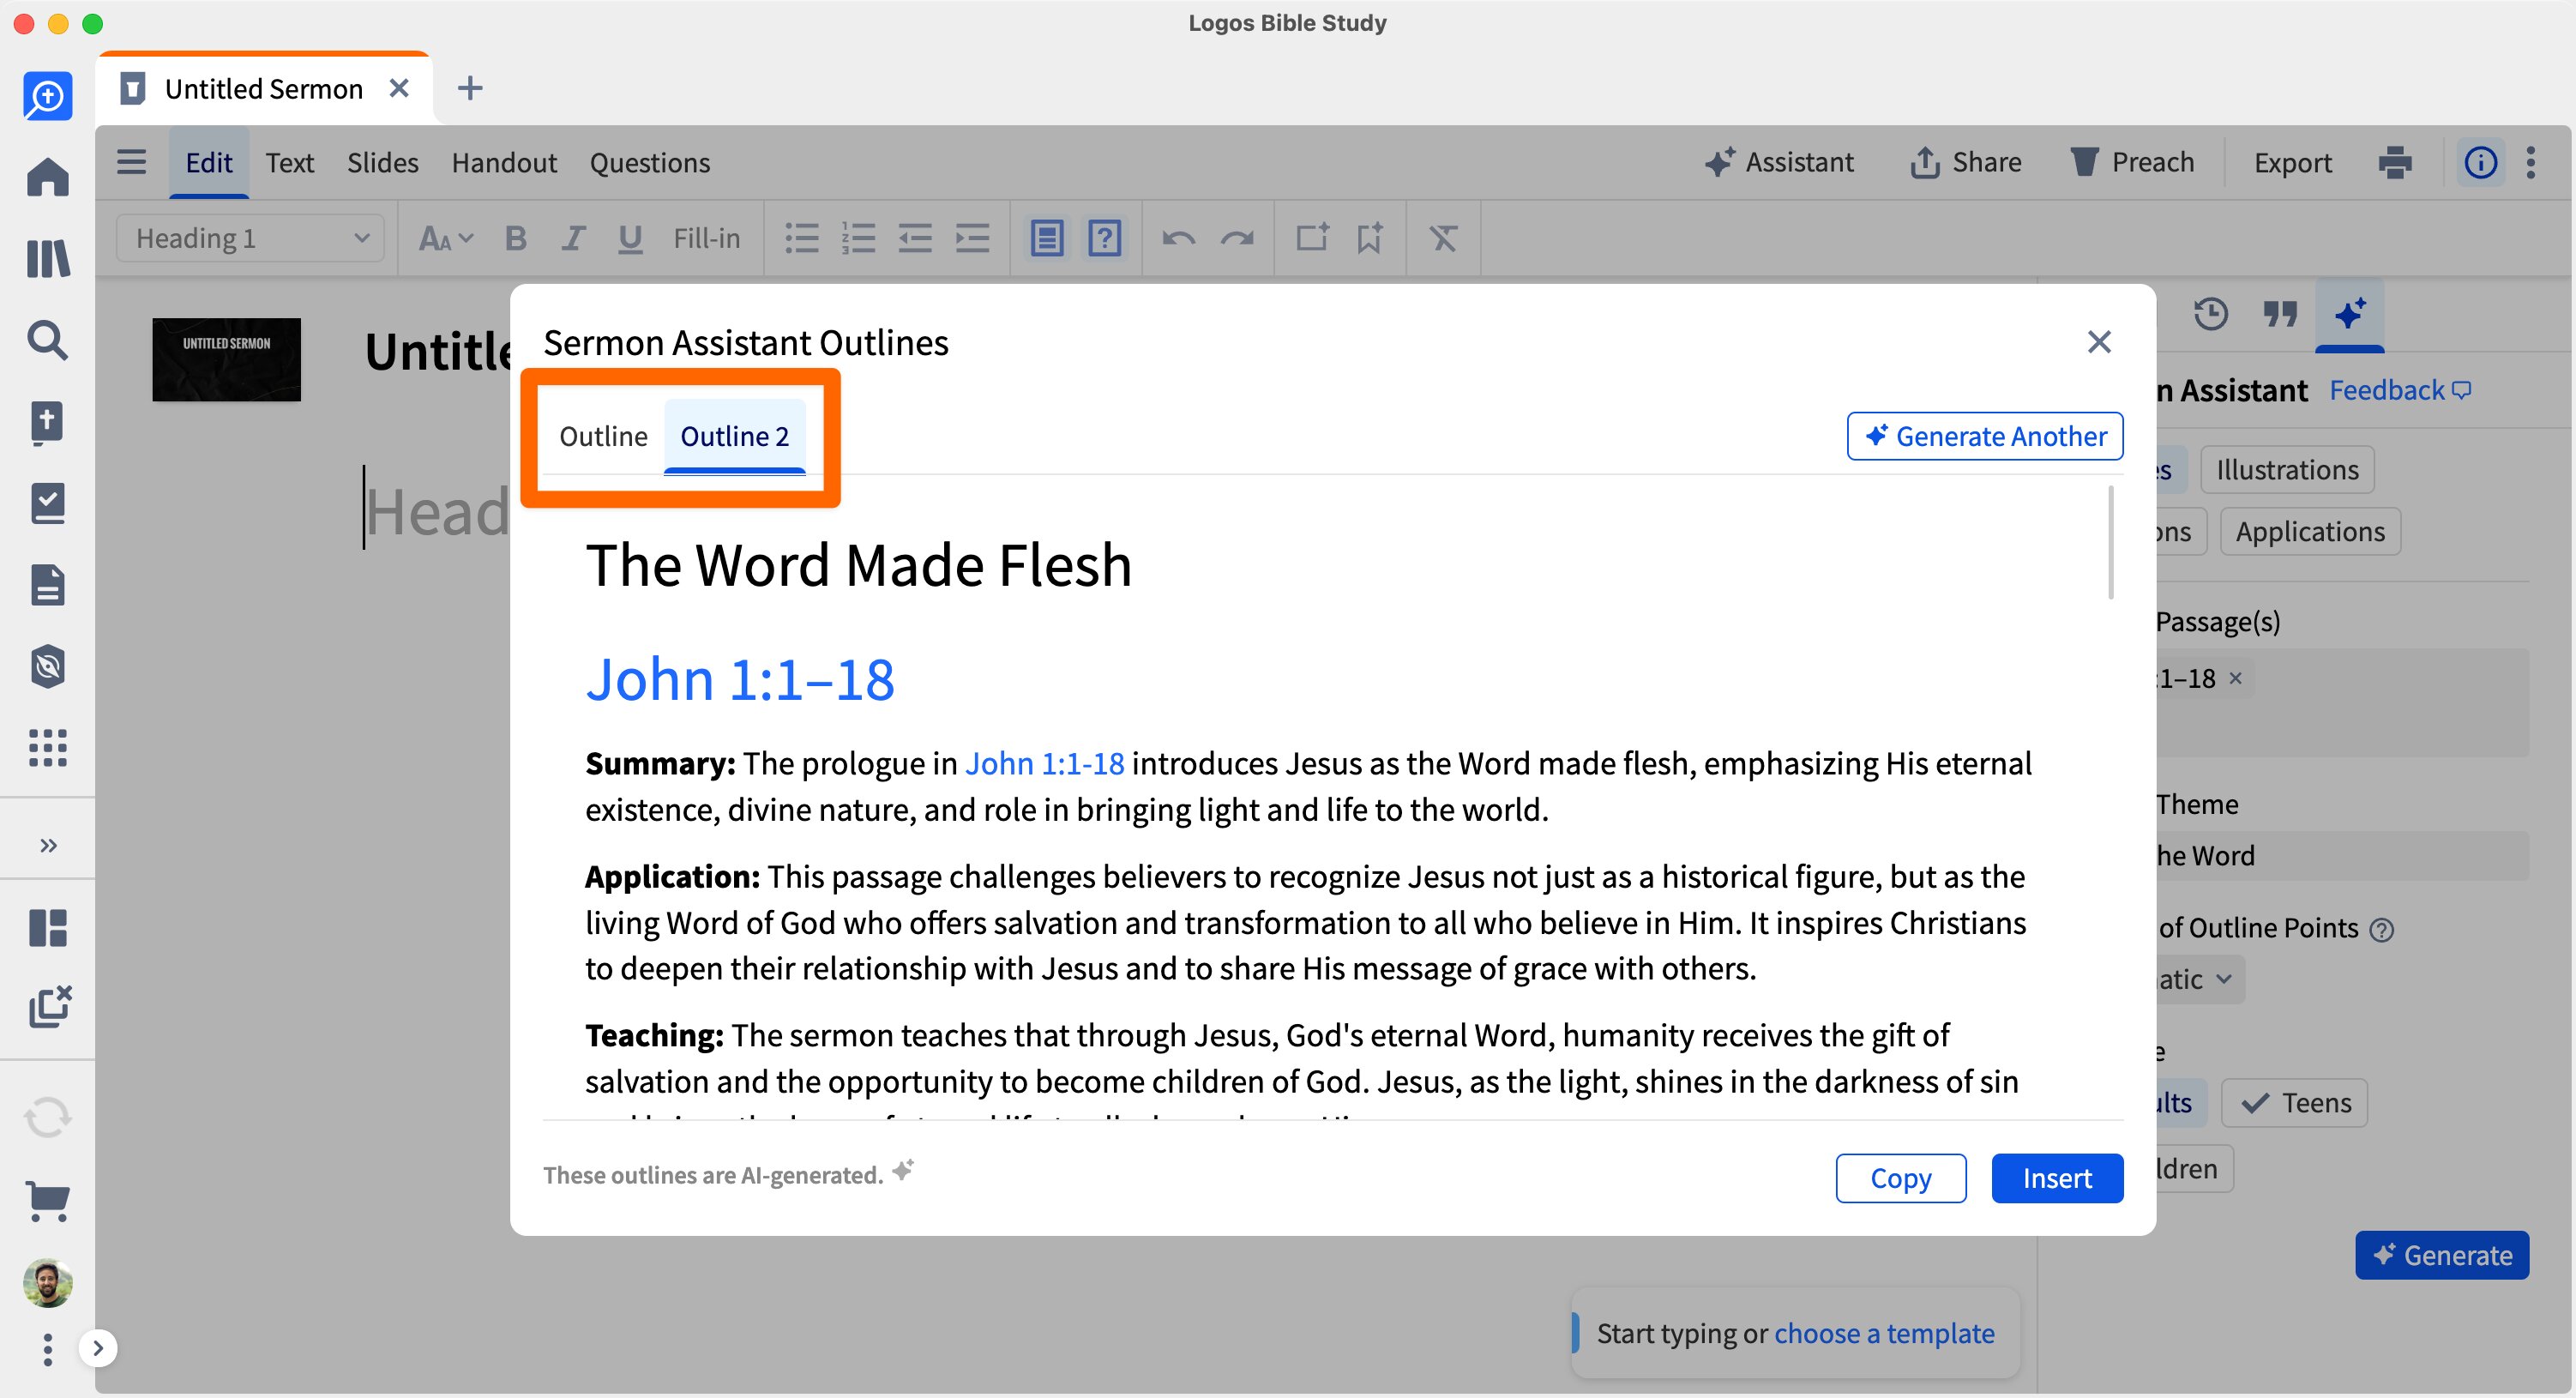Viewport: 2576px width, 1398px height.
Task: Insert a numbered list
Action: 858,238
